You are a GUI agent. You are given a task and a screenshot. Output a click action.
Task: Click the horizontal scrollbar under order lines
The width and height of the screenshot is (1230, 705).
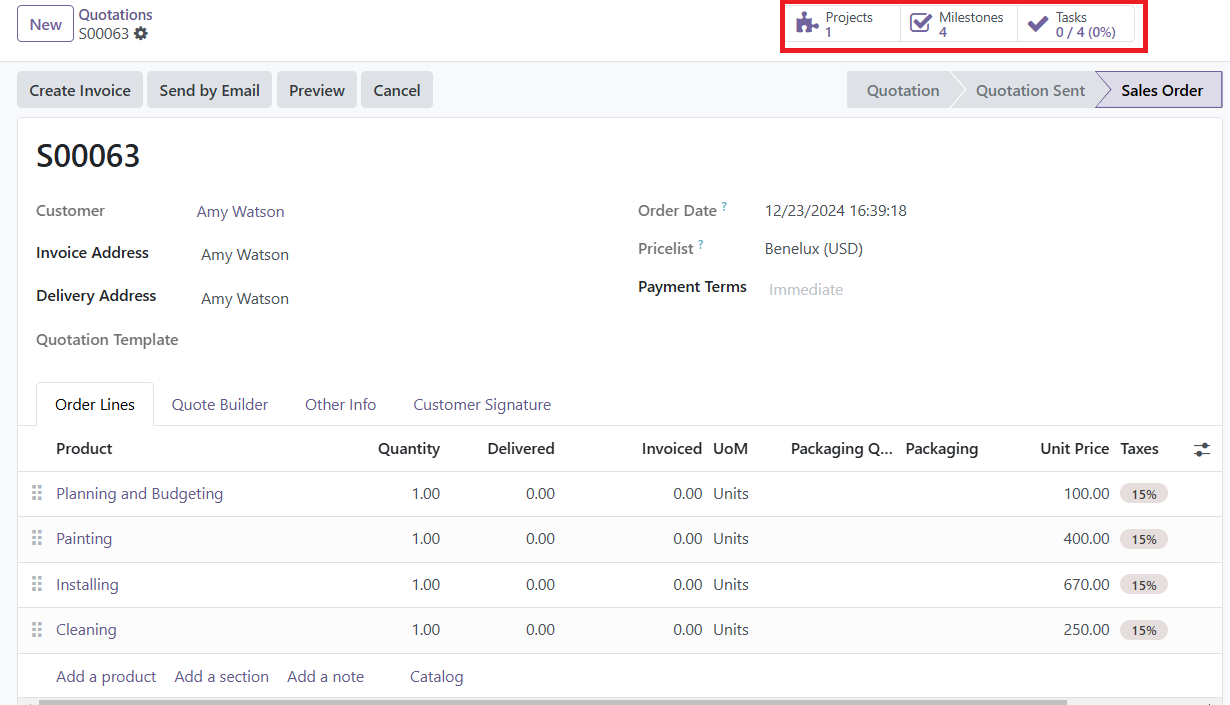click(x=553, y=701)
